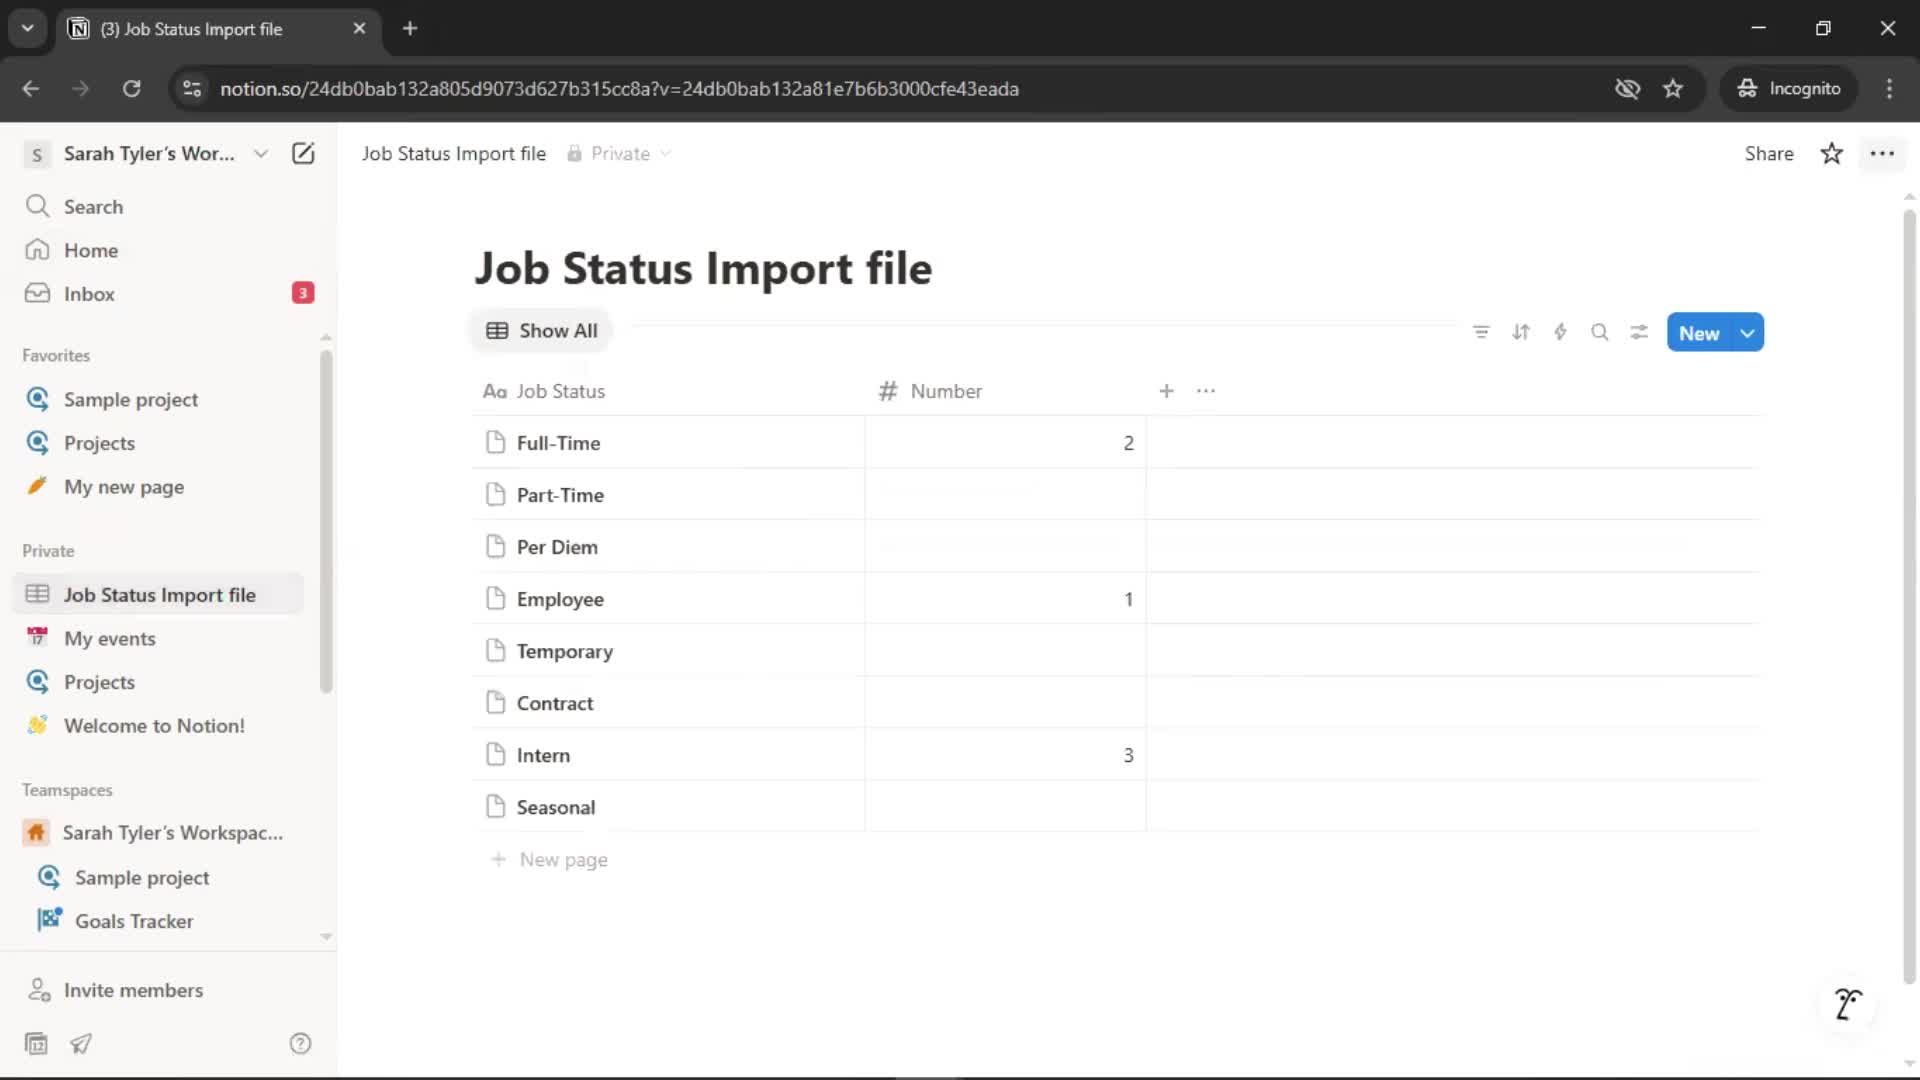Click the paper plane icon in sidebar footer
This screenshot has width=1920, height=1080.
point(81,1044)
